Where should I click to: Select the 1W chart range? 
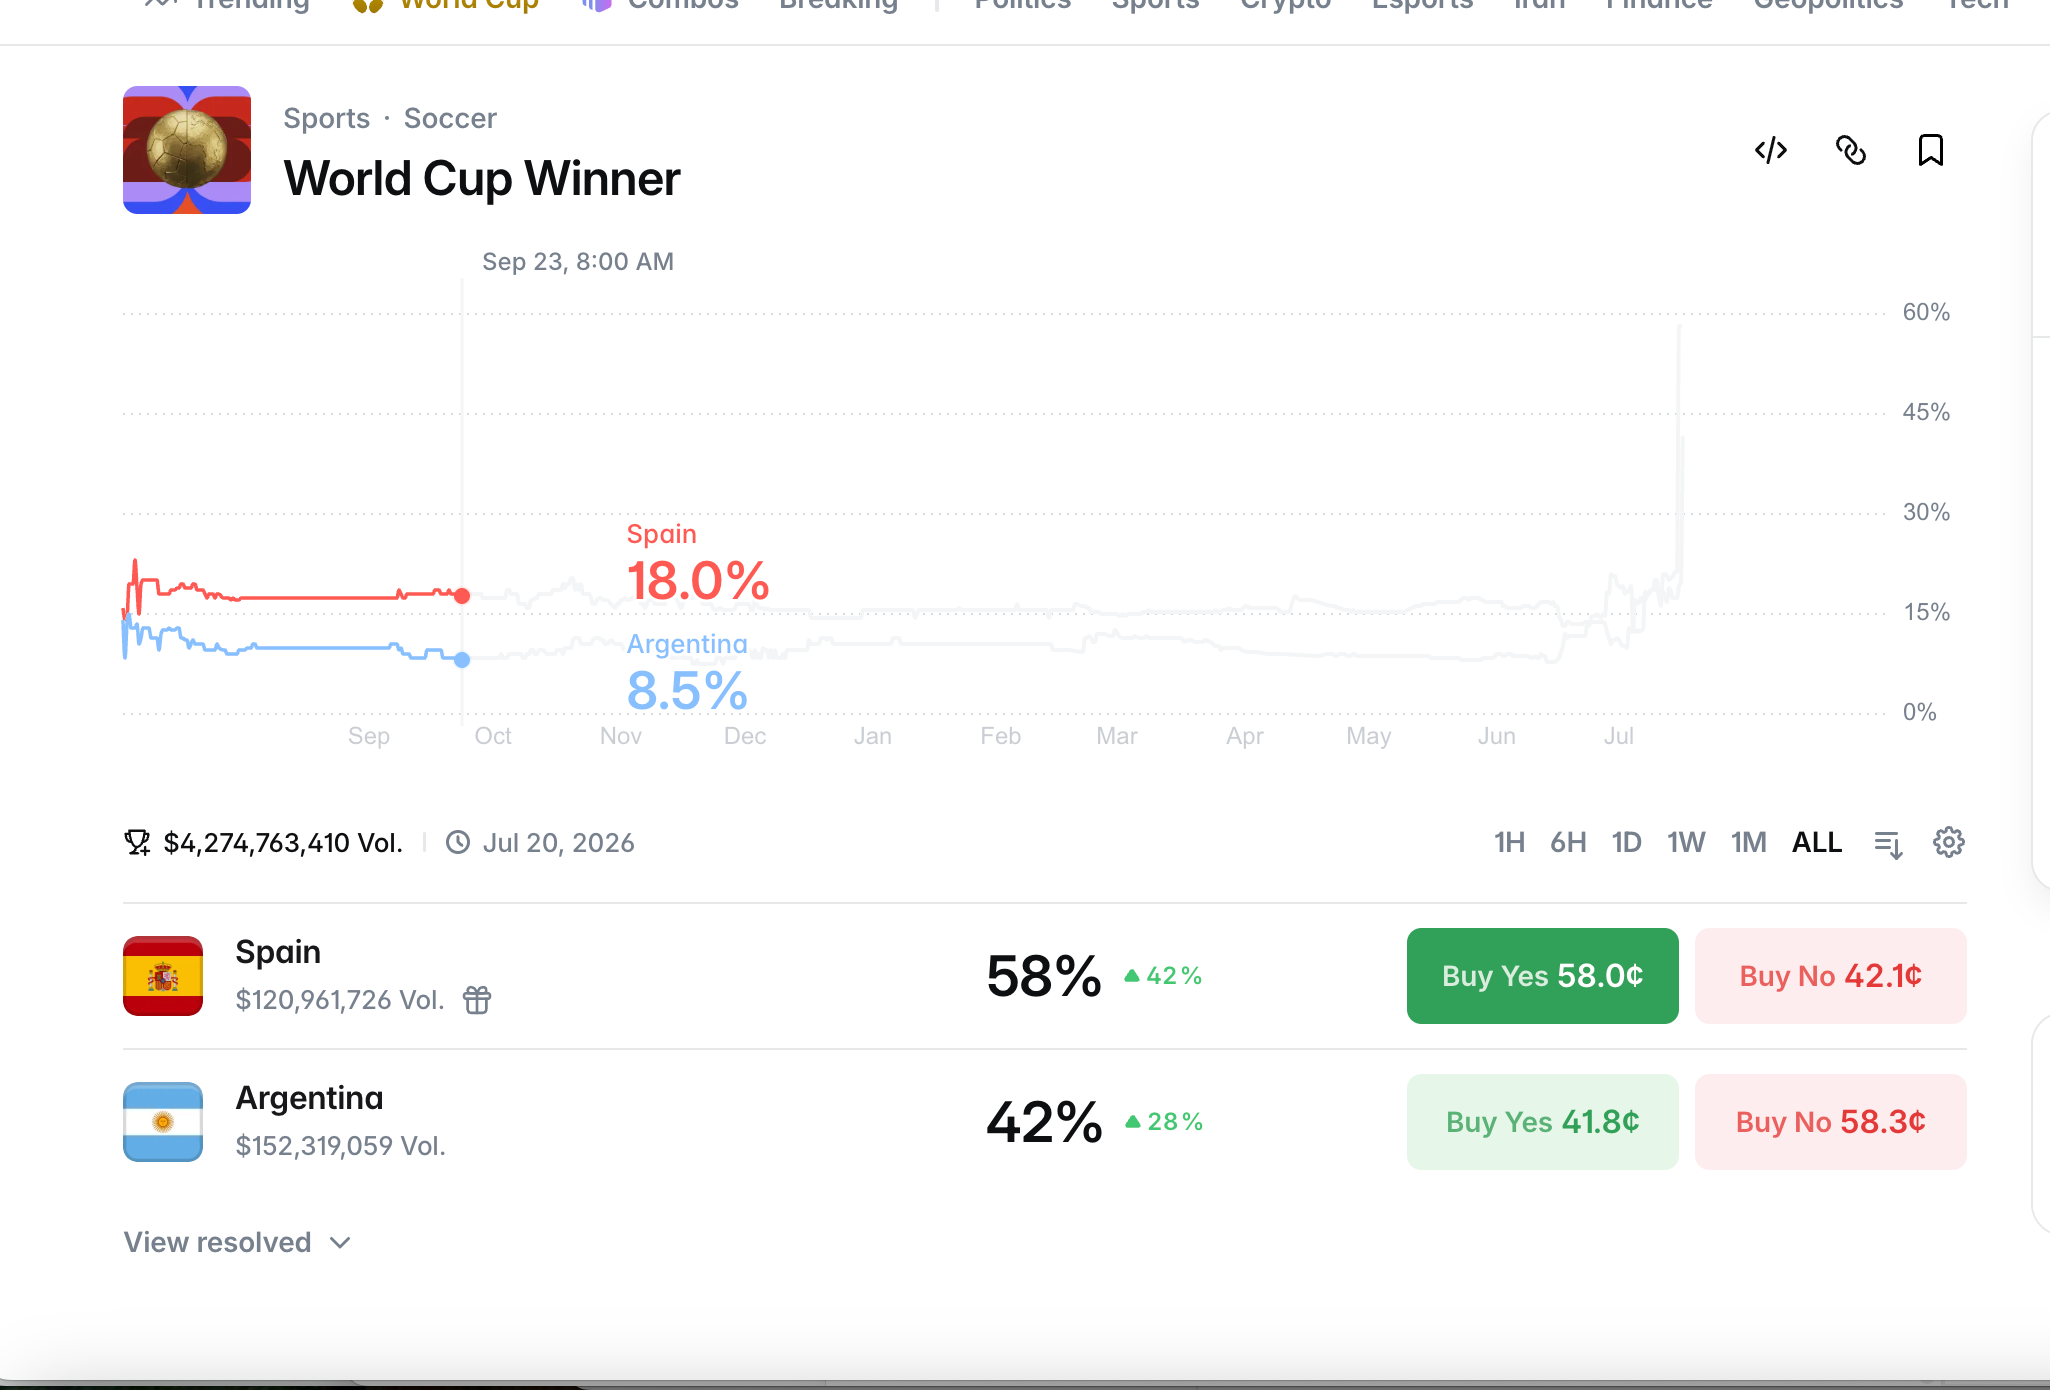(1686, 843)
